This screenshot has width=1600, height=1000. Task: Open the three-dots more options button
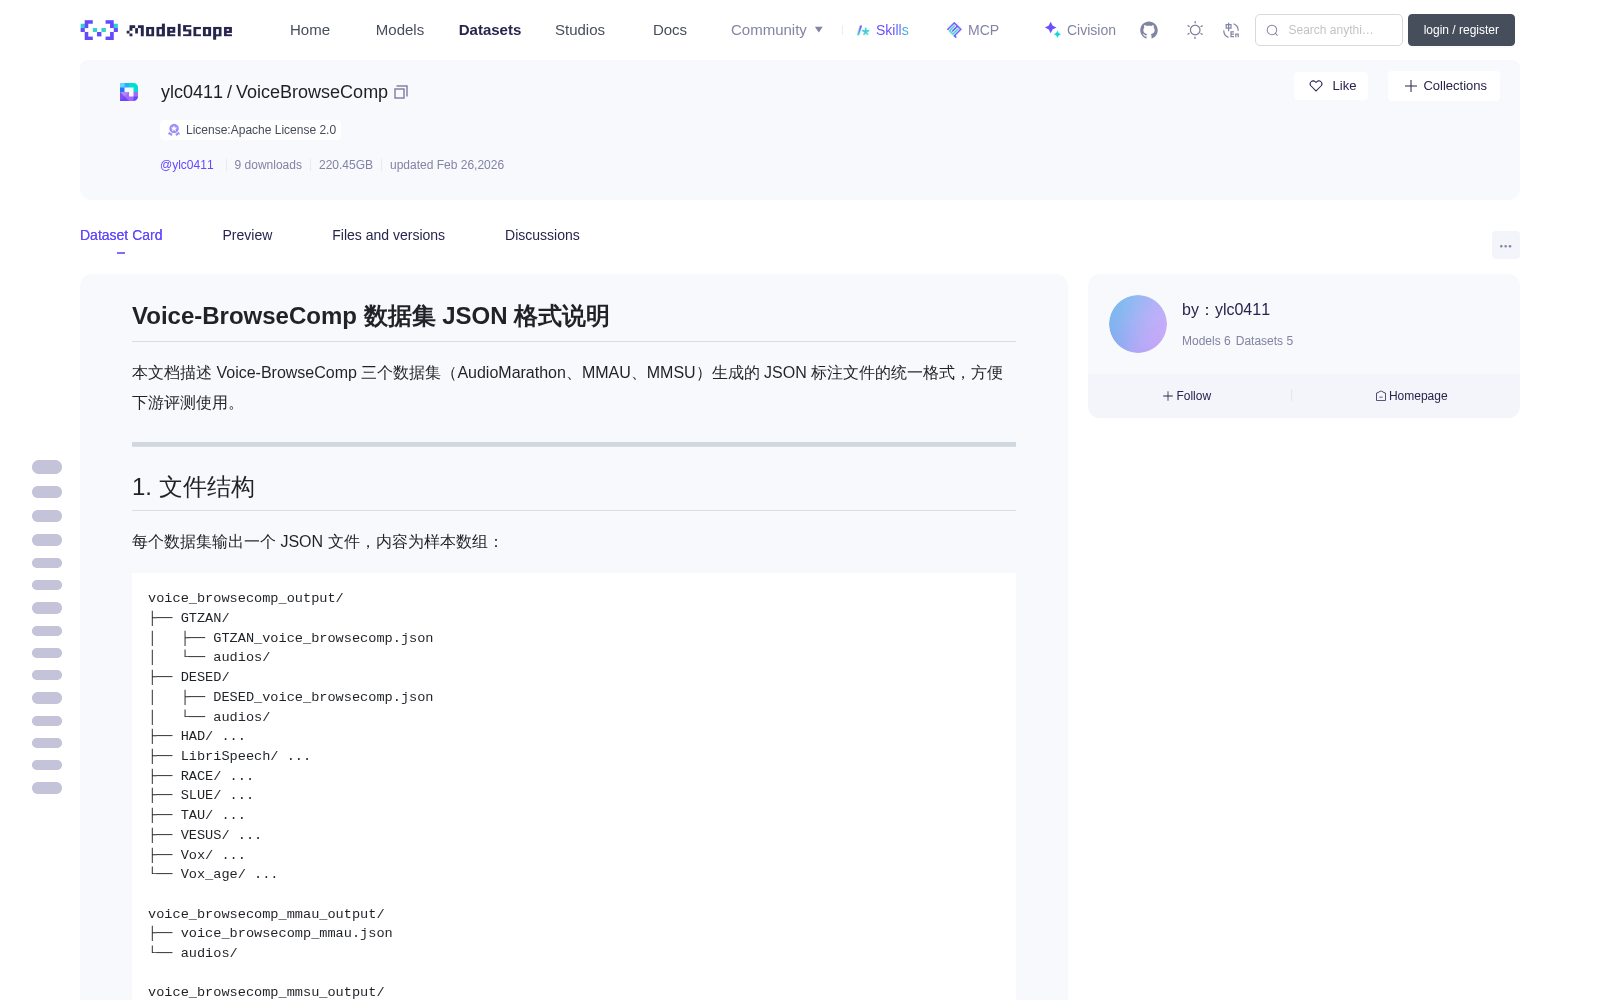[x=1505, y=245]
